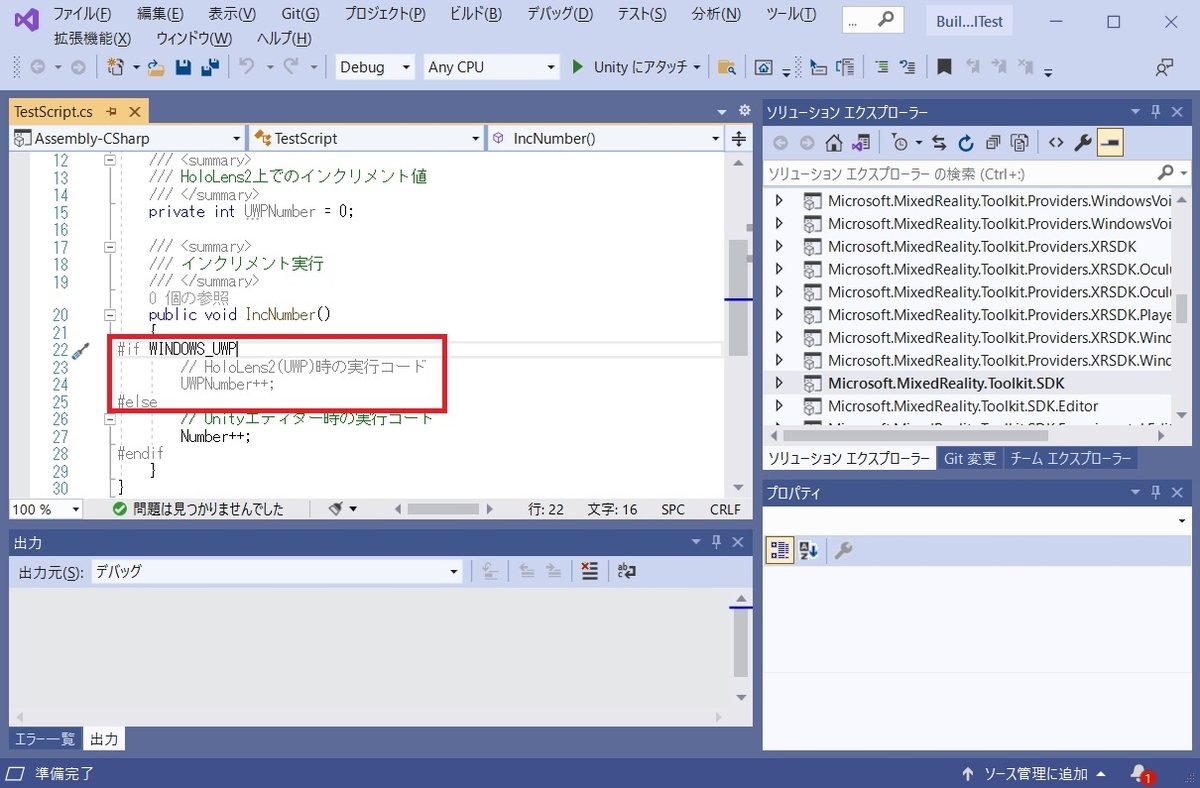Image resolution: width=1200 pixels, height=788 pixels.
Task: Click the Redo arrow in the toolbar
Action: click(291, 67)
